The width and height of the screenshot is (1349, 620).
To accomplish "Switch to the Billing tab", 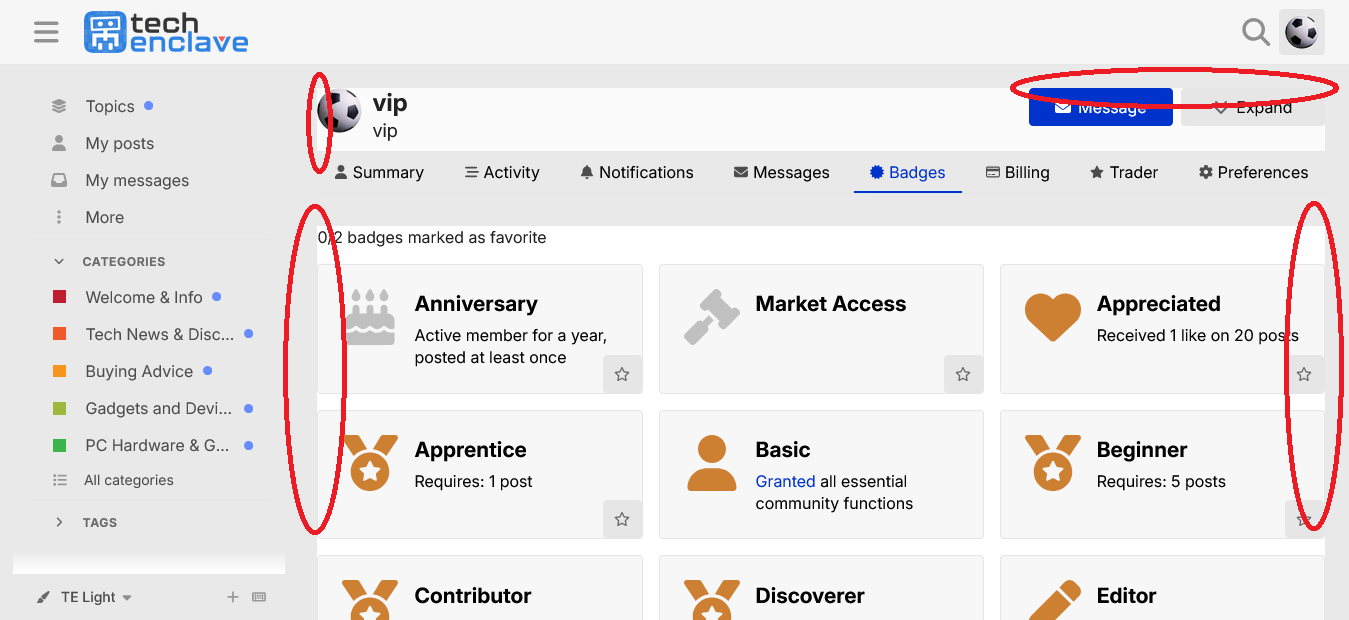I will pyautogui.click(x=1017, y=172).
